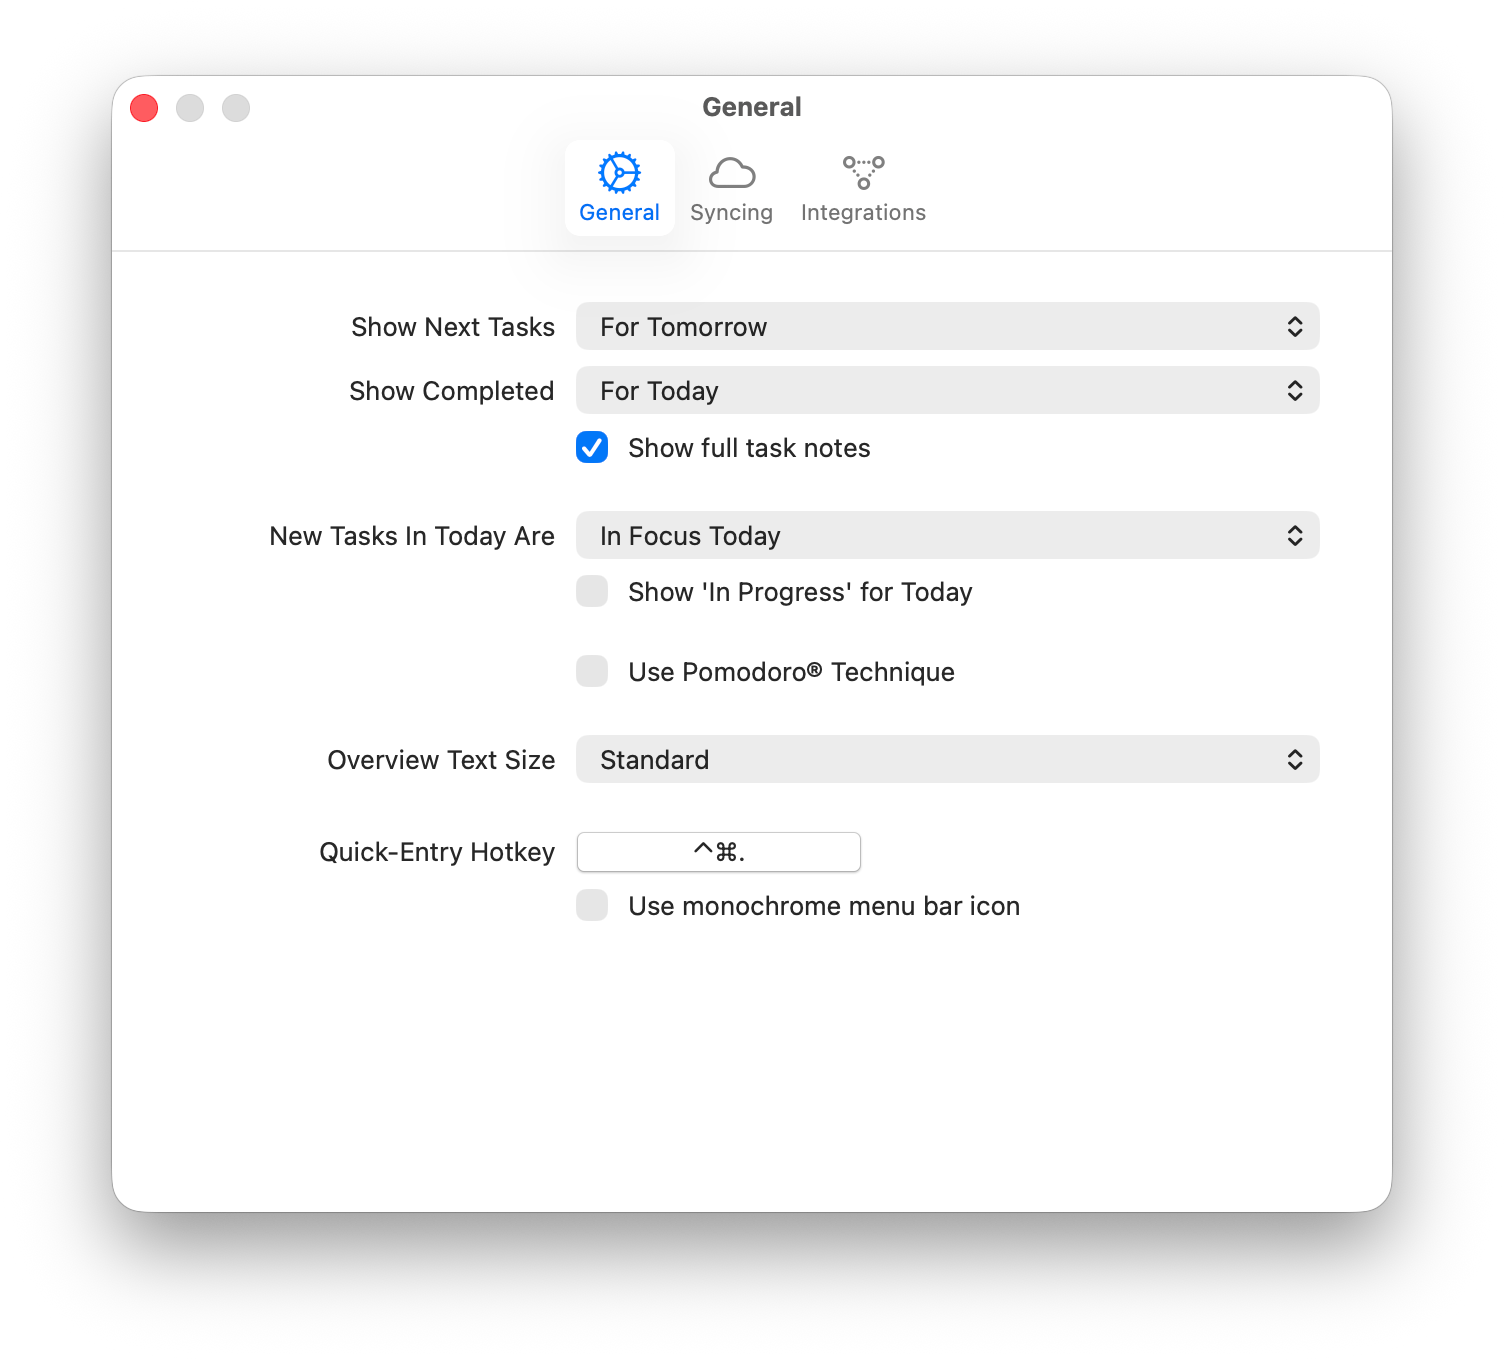
Task: Enable the Use Pomodoro Technique checkbox
Action: coord(592,671)
